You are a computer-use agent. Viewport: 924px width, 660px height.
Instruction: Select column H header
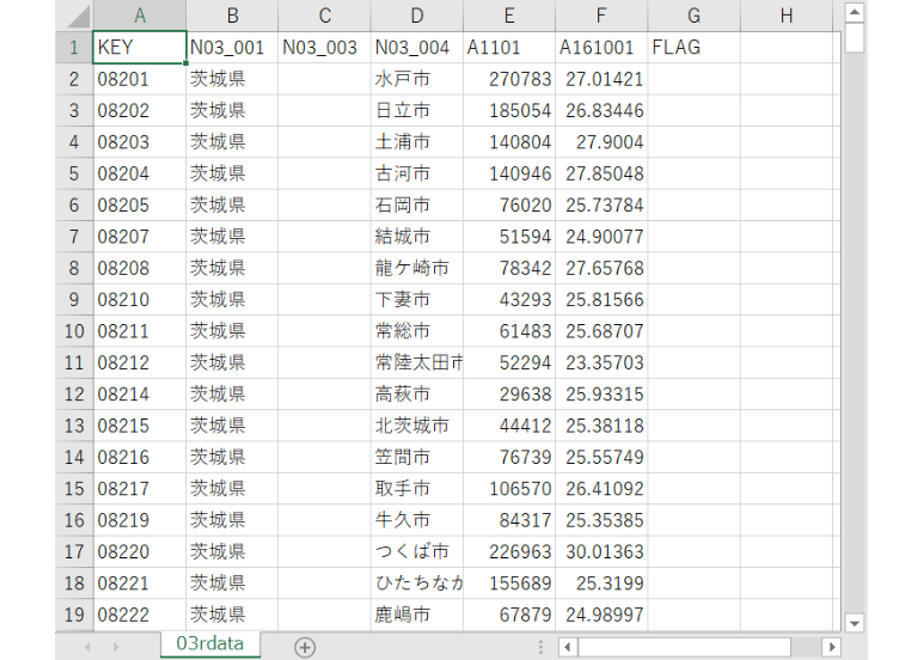786,16
